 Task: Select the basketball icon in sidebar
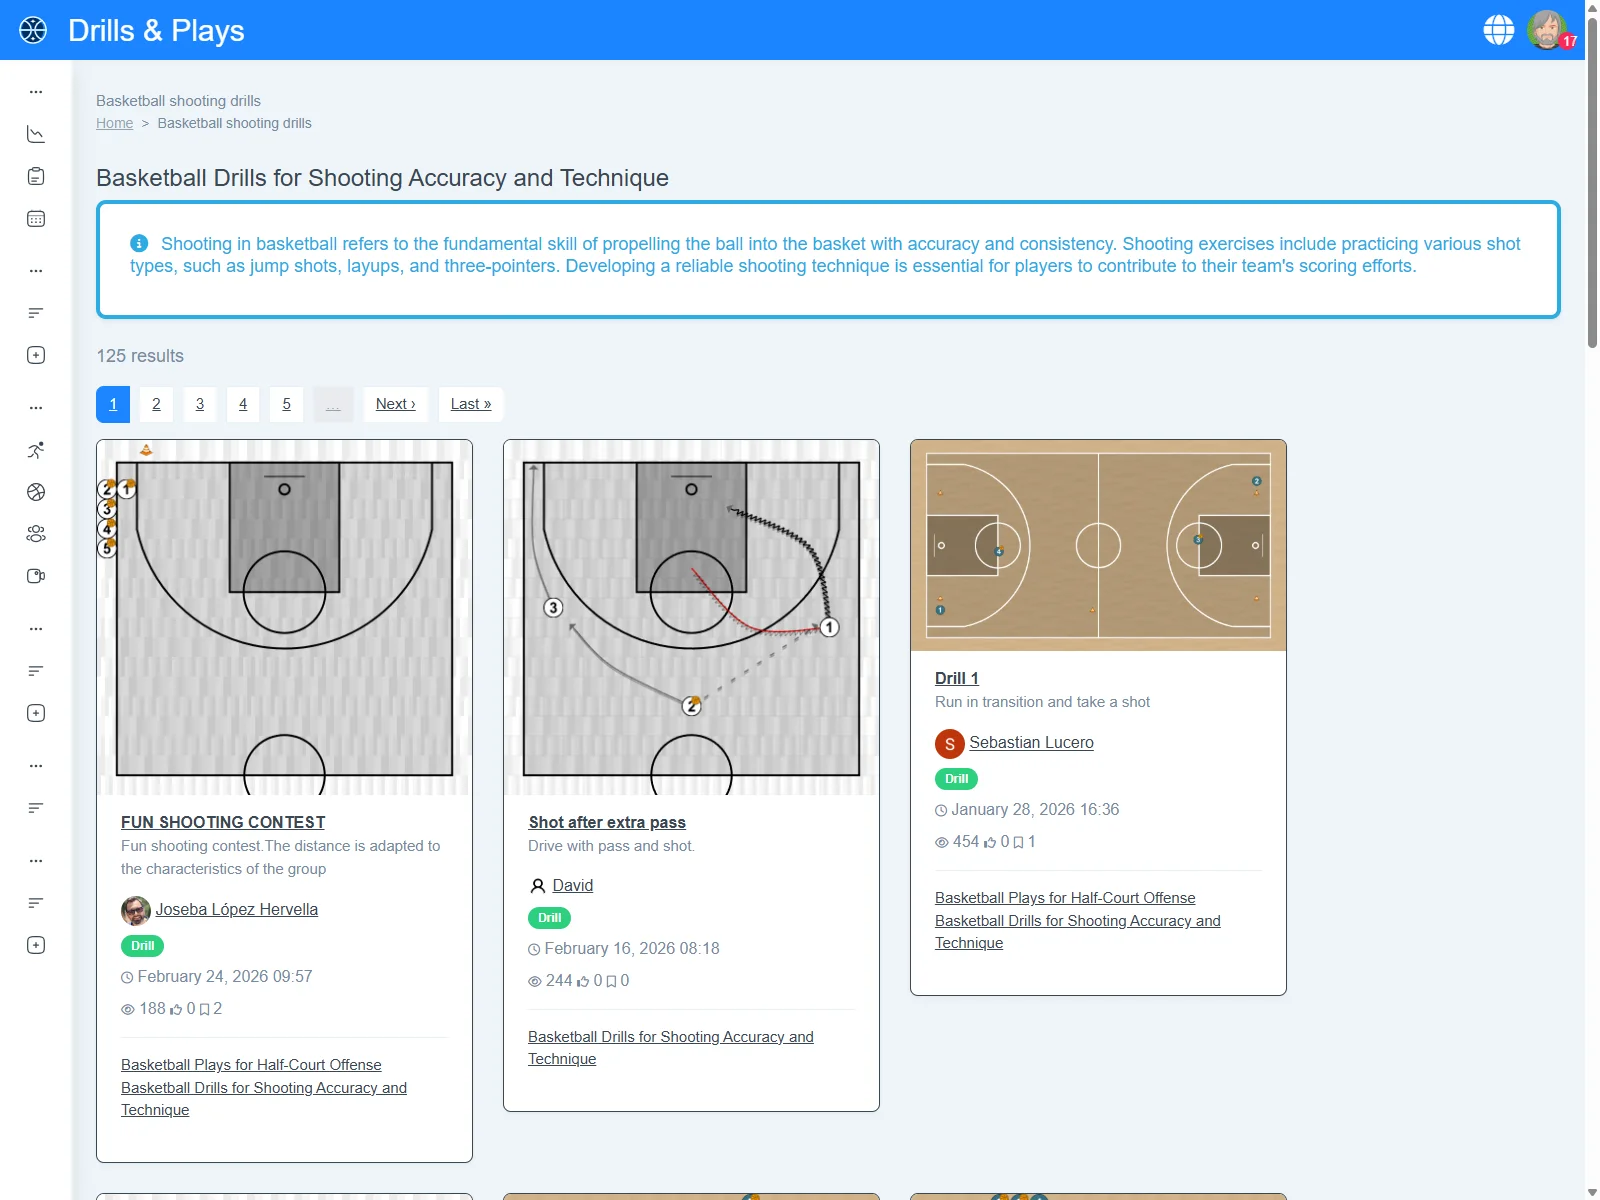click(36, 492)
